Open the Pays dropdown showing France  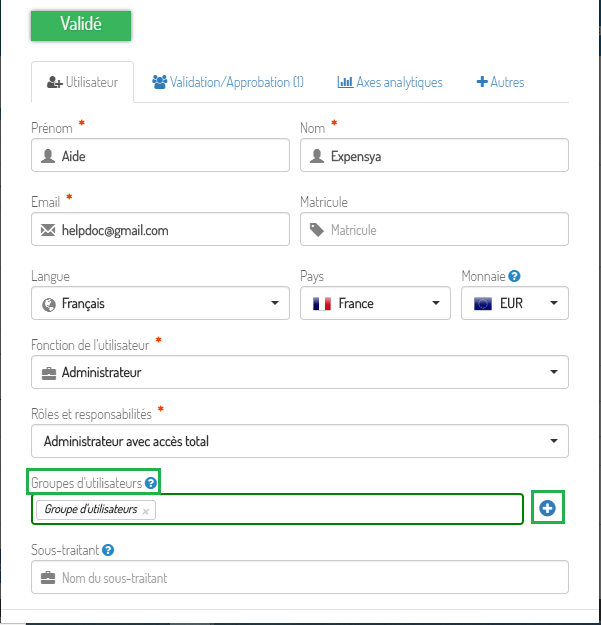click(375, 303)
